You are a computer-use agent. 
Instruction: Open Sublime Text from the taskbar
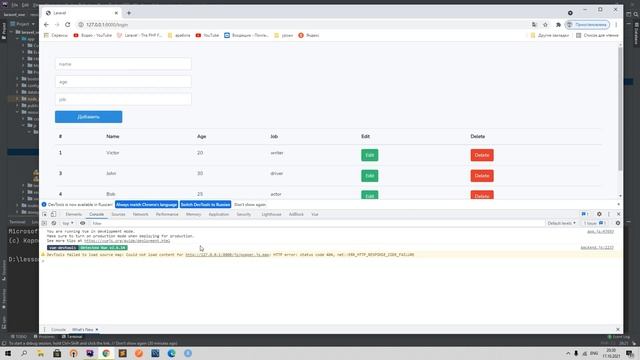(122, 353)
